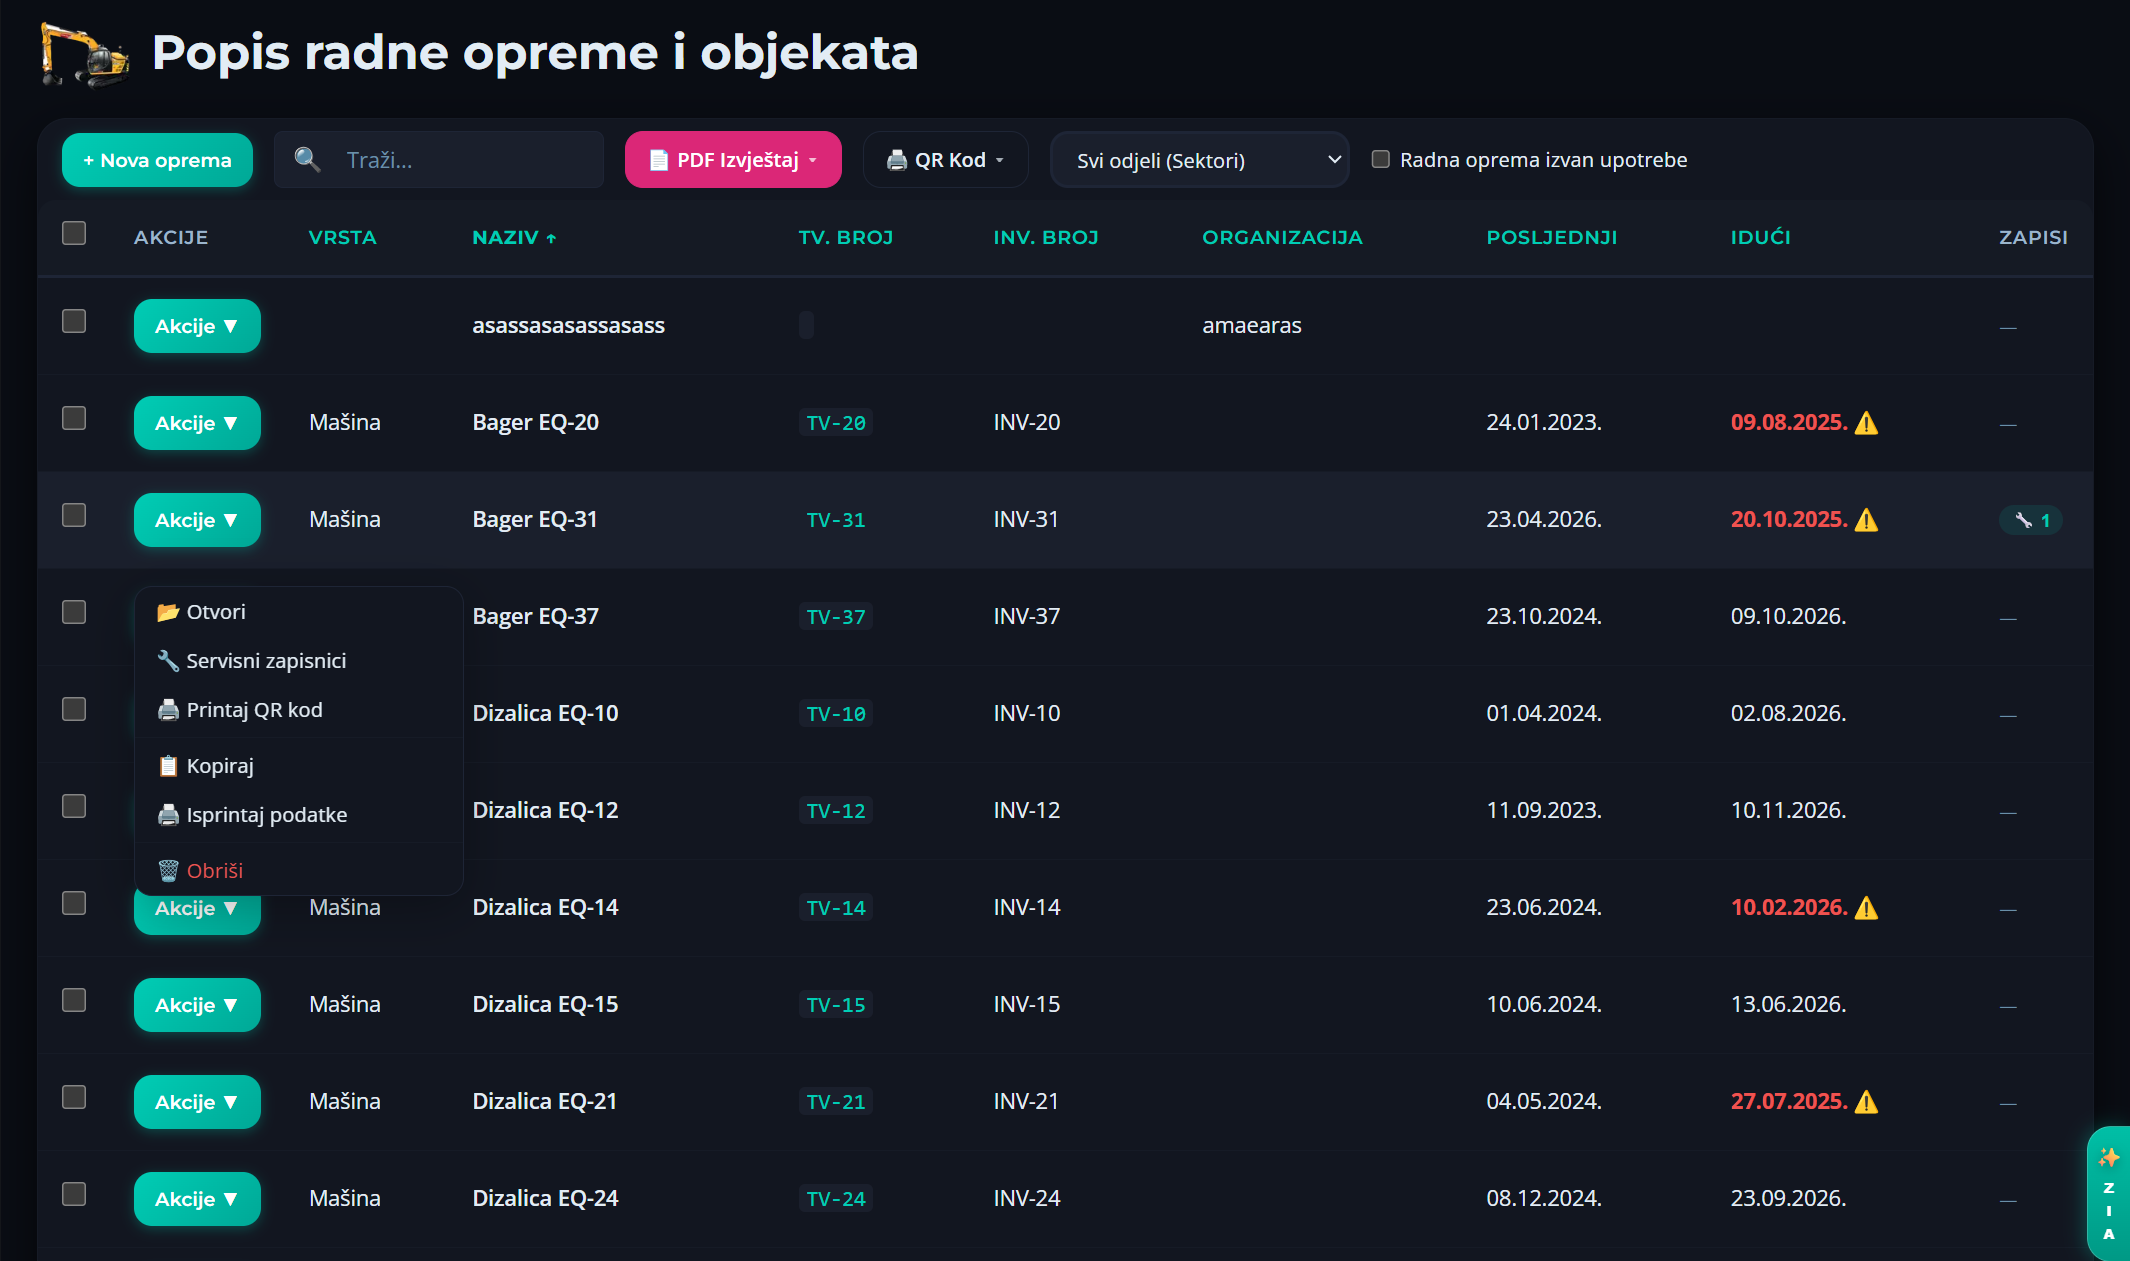Open Akcije dropdown for Bager EQ-31
The image size is (2130, 1261).
[197, 520]
